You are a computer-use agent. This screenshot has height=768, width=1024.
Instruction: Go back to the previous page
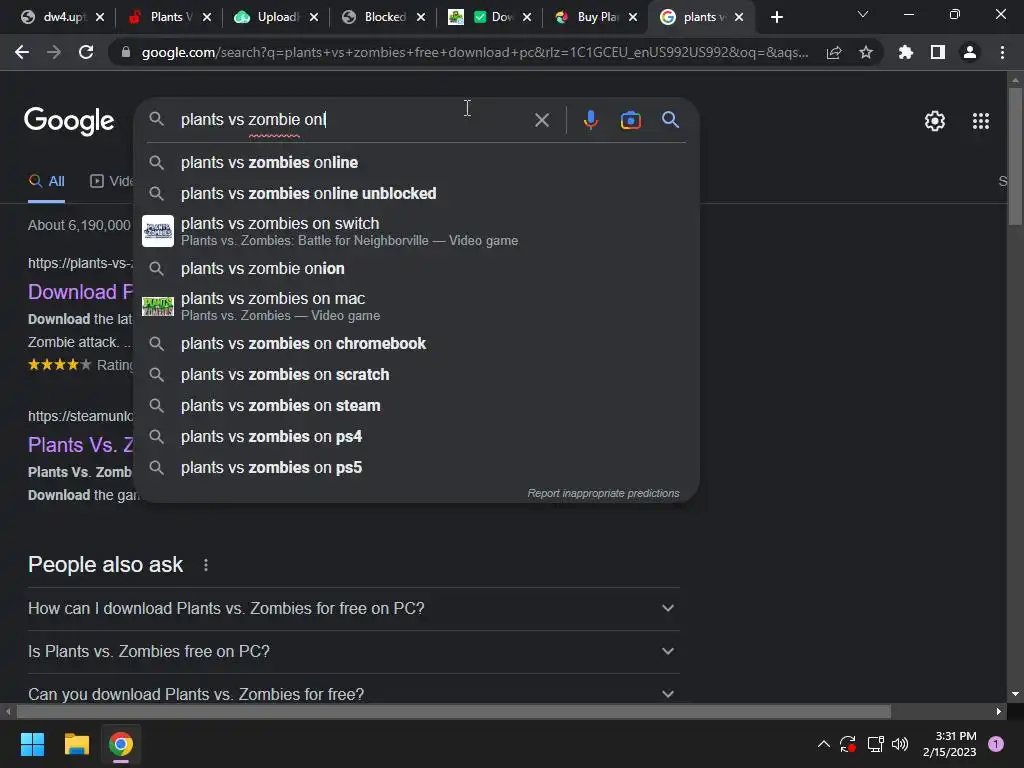point(22,52)
